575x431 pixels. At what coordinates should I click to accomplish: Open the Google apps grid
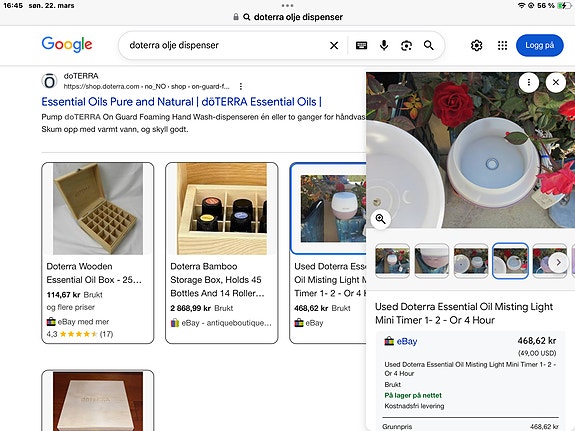(x=502, y=45)
